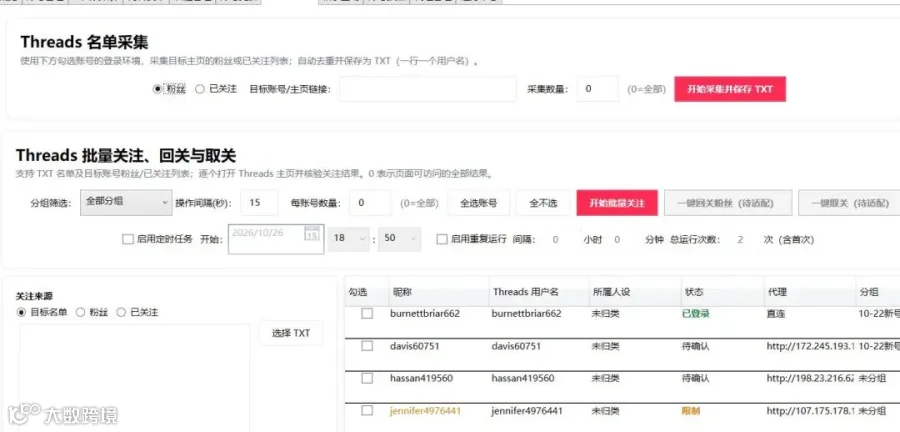The image size is (900, 432).
Task: Click 开始采集并保存 TXT button
Action: click(x=730, y=89)
